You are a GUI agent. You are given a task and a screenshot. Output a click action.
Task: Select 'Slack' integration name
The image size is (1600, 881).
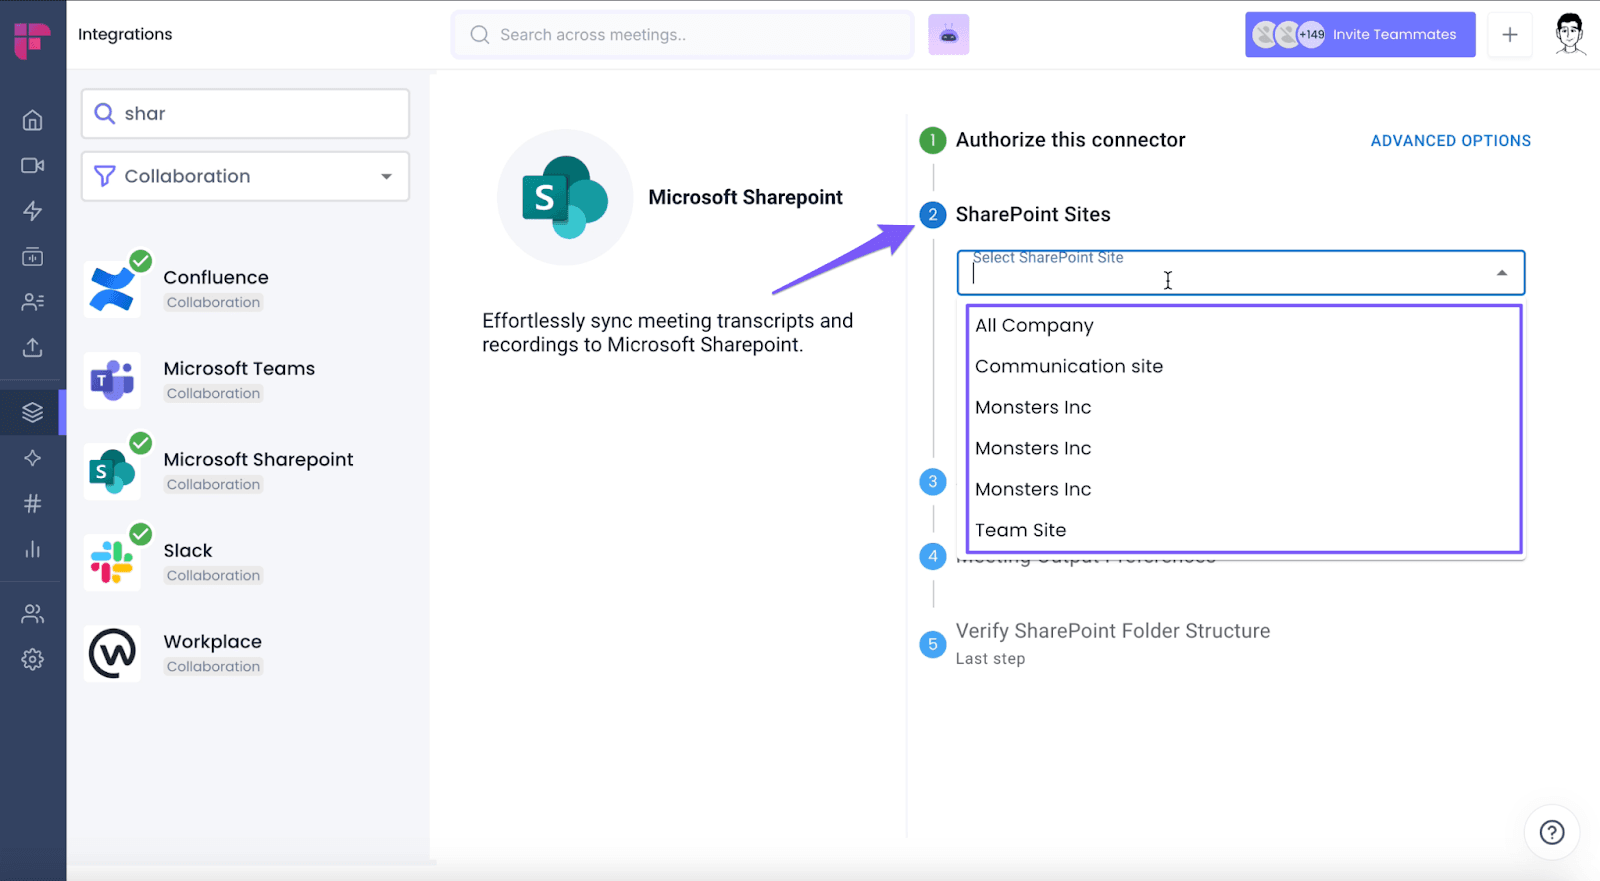pyautogui.click(x=188, y=550)
